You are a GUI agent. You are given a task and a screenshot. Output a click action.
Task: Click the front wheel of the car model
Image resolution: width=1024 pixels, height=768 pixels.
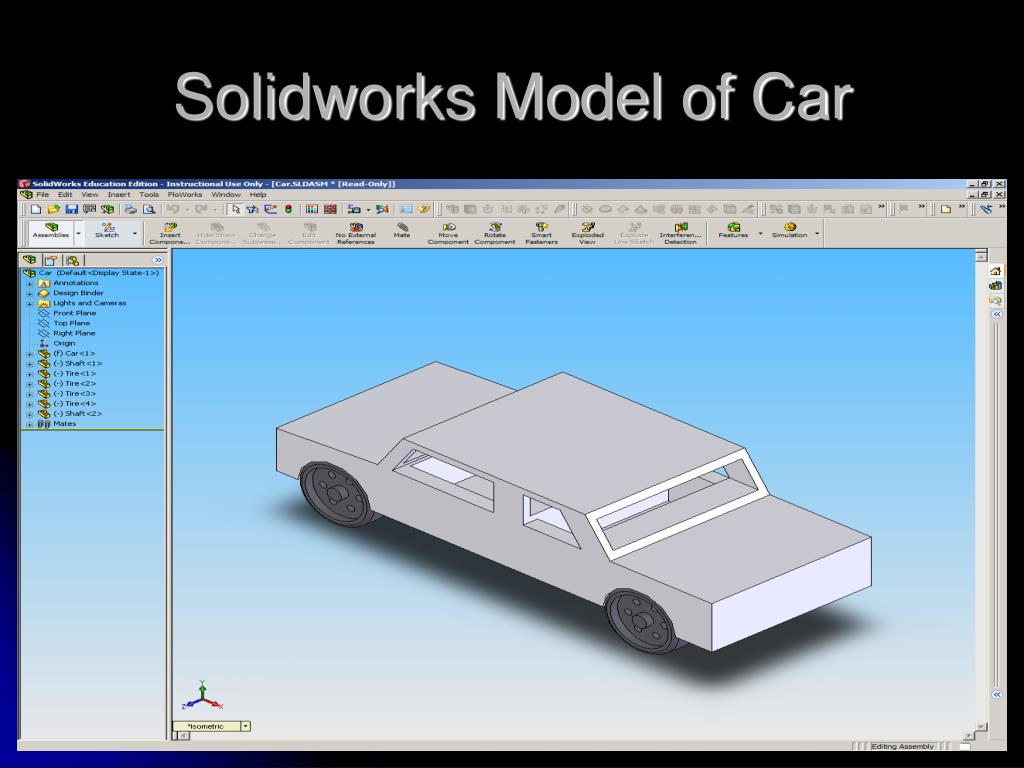click(x=643, y=621)
